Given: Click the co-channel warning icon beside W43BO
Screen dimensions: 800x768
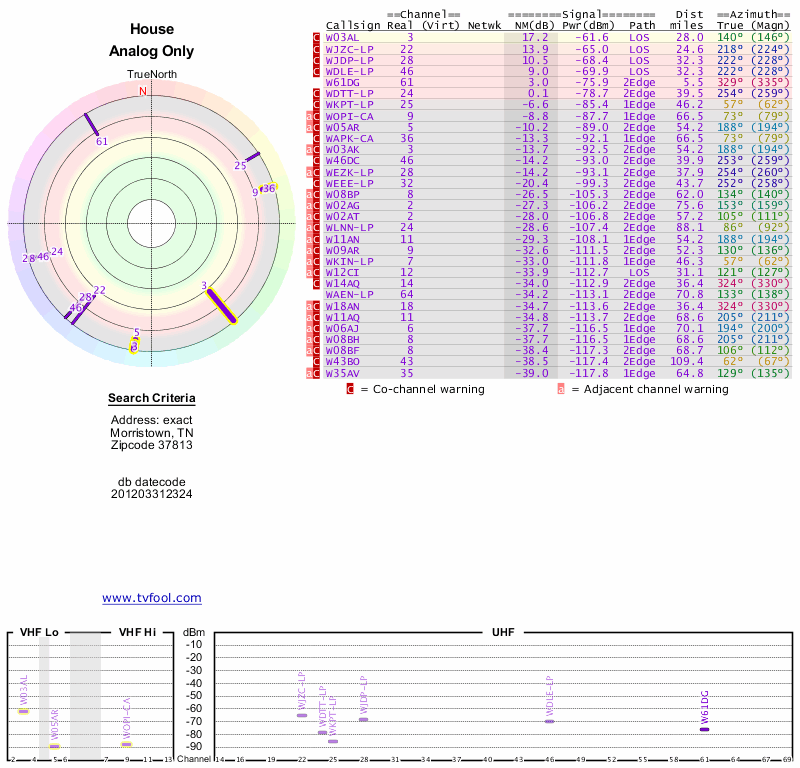Looking at the screenshot, I should (317, 362).
